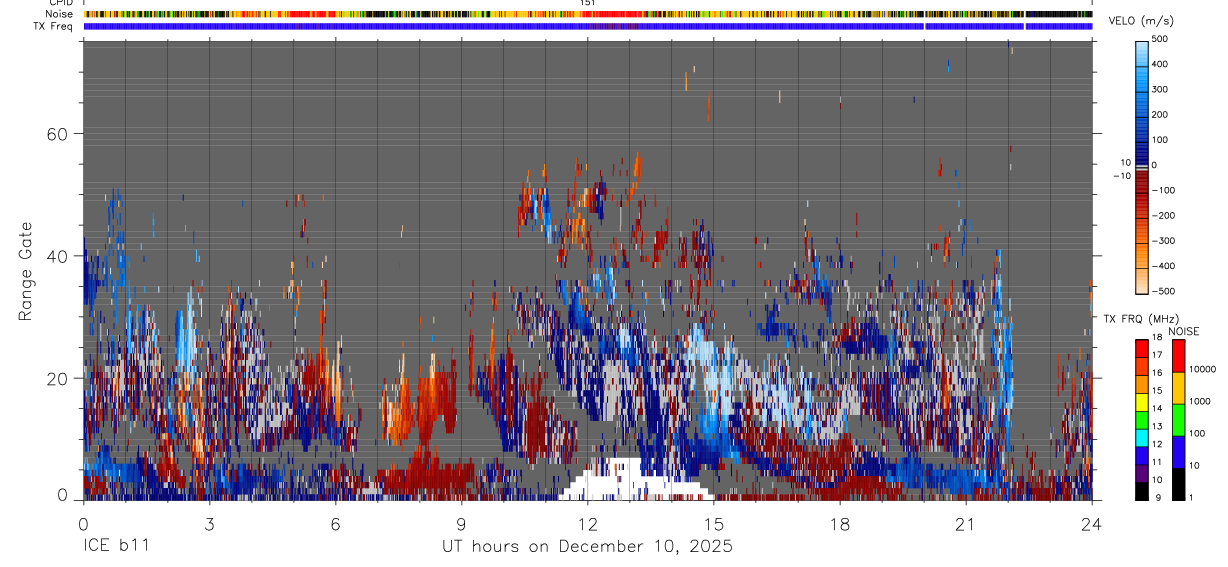The image size is (1228, 567).
Task: Click the NOISE legend title
Action: (x=1184, y=331)
